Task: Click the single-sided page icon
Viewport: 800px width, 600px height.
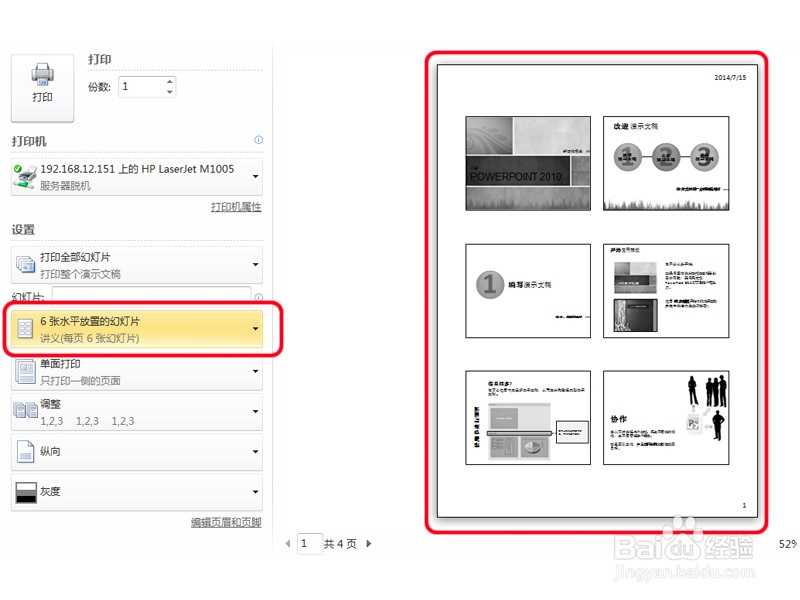Action: coord(25,372)
